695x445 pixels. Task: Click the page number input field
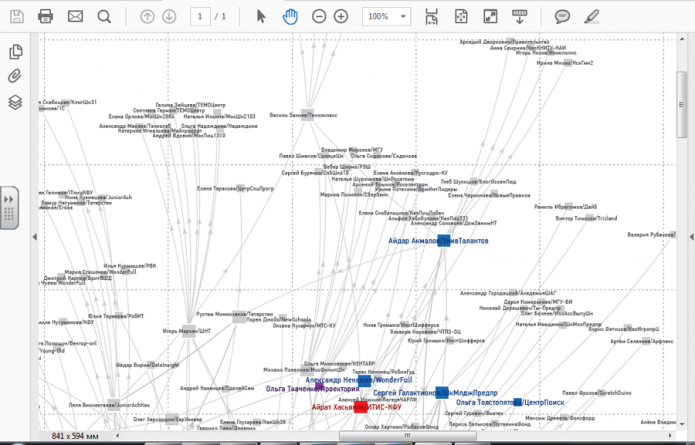pyautogui.click(x=201, y=16)
